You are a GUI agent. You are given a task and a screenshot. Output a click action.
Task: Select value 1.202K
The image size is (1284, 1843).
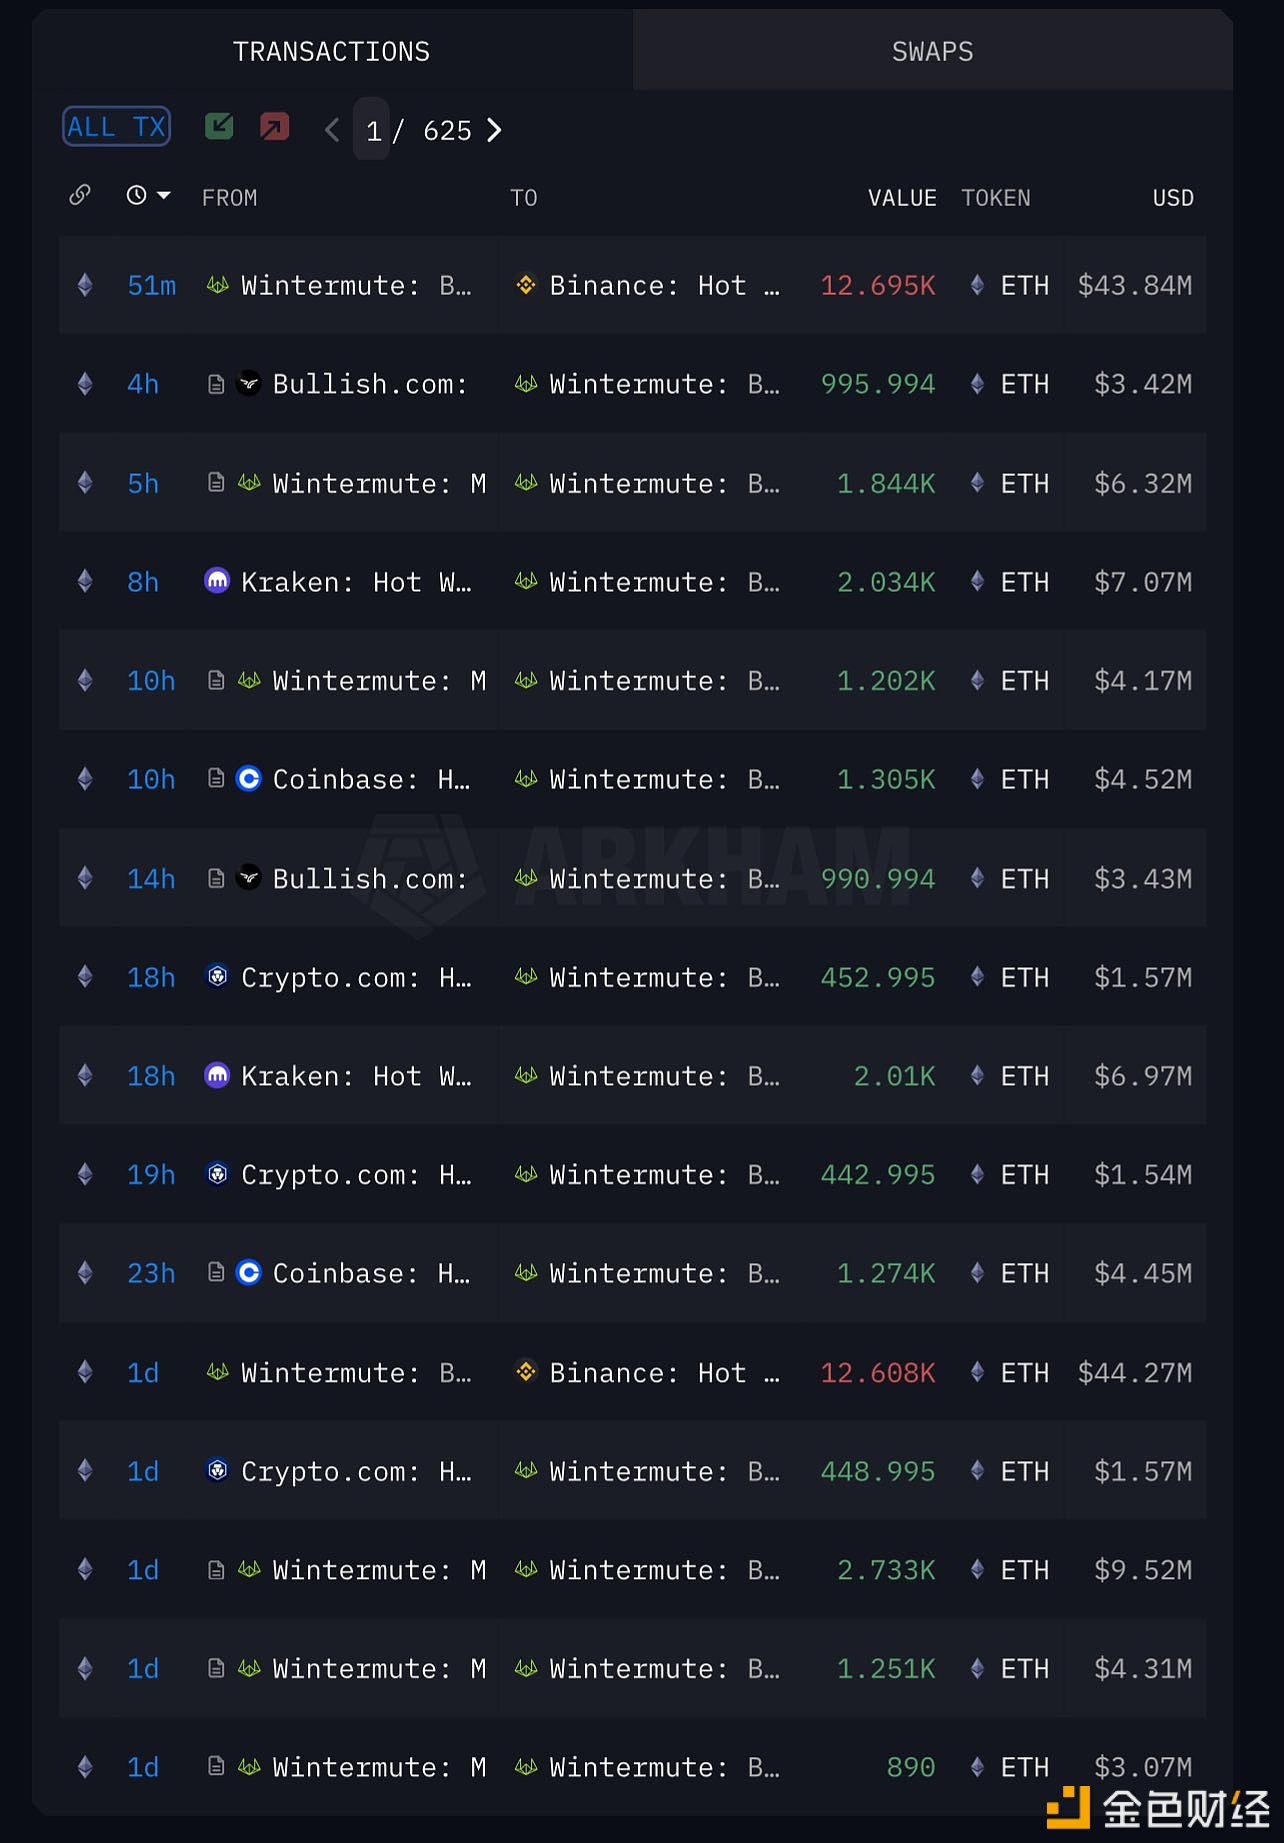tap(886, 681)
